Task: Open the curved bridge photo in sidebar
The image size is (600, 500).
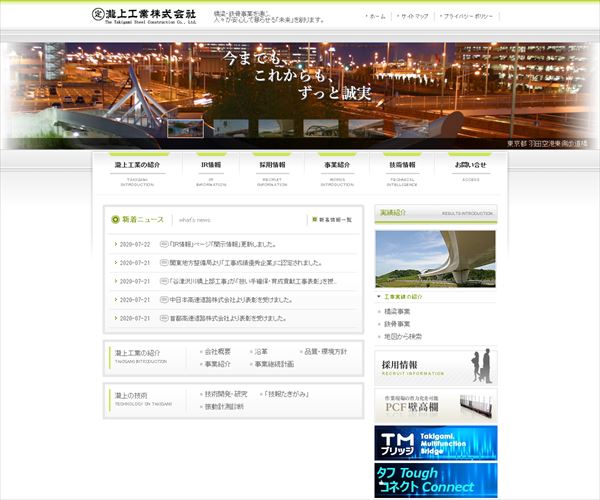Action: point(435,259)
